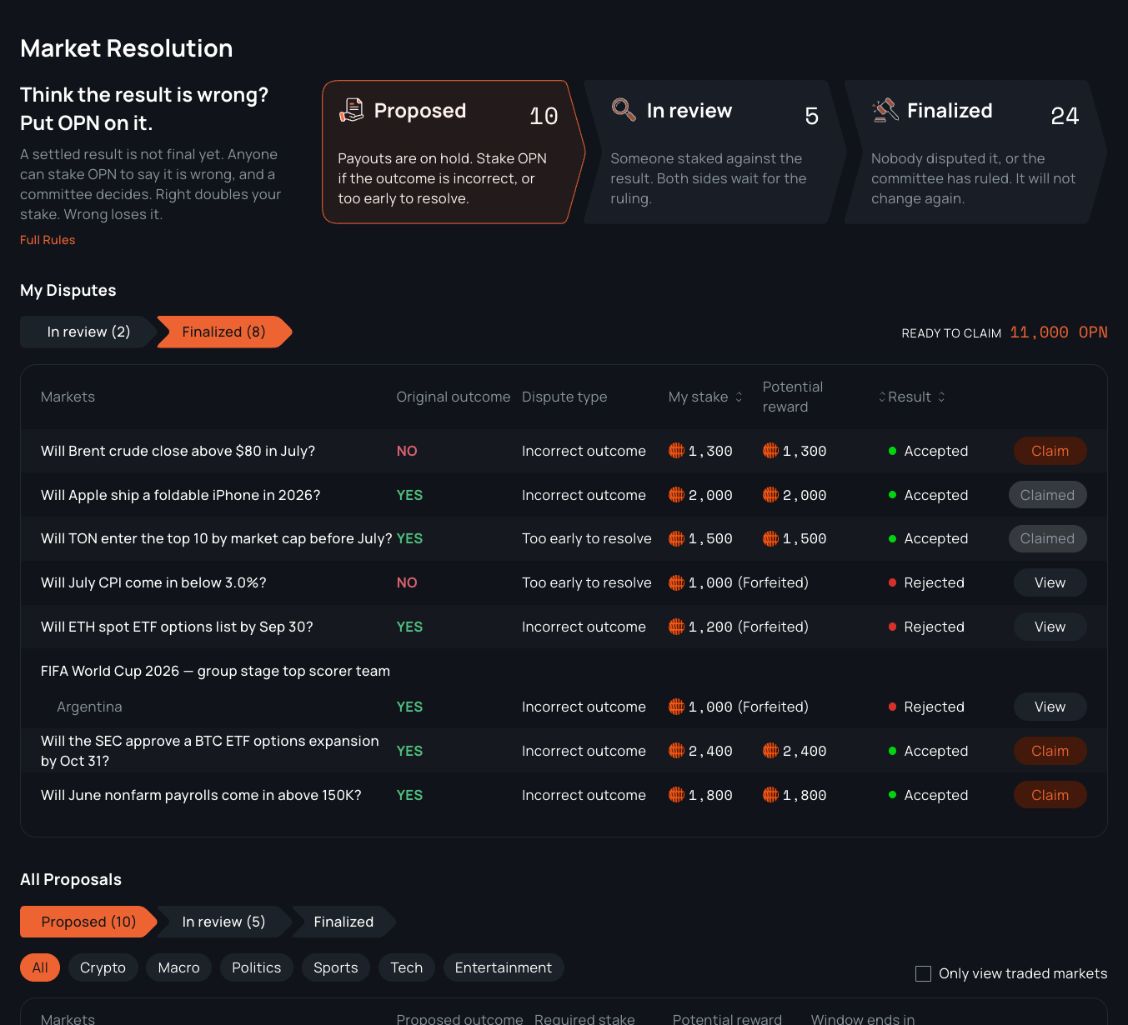This screenshot has height=1025, width=1128.
Task: Click the 'Original outcome' column header
Action: [x=453, y=397]
